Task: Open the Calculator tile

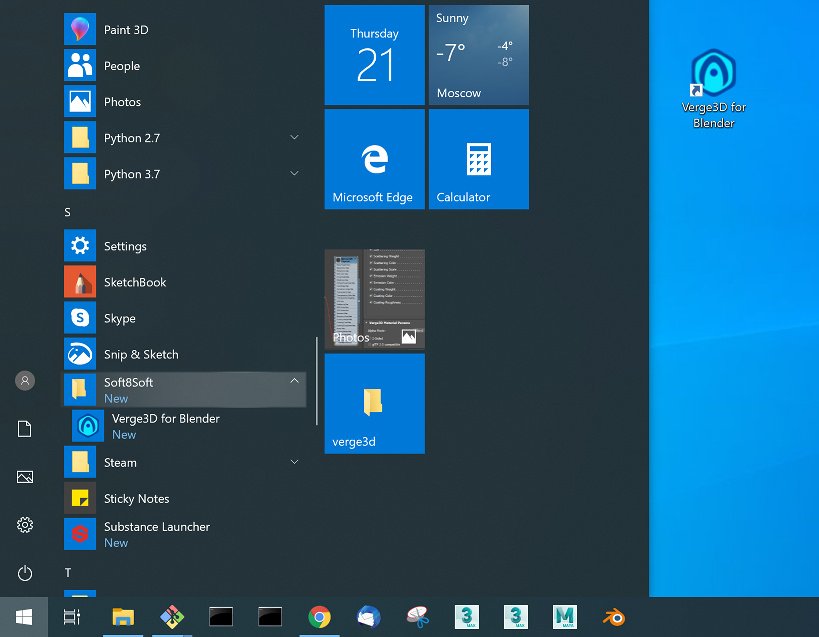Action: pyautogui.click(x=479, y=159)
